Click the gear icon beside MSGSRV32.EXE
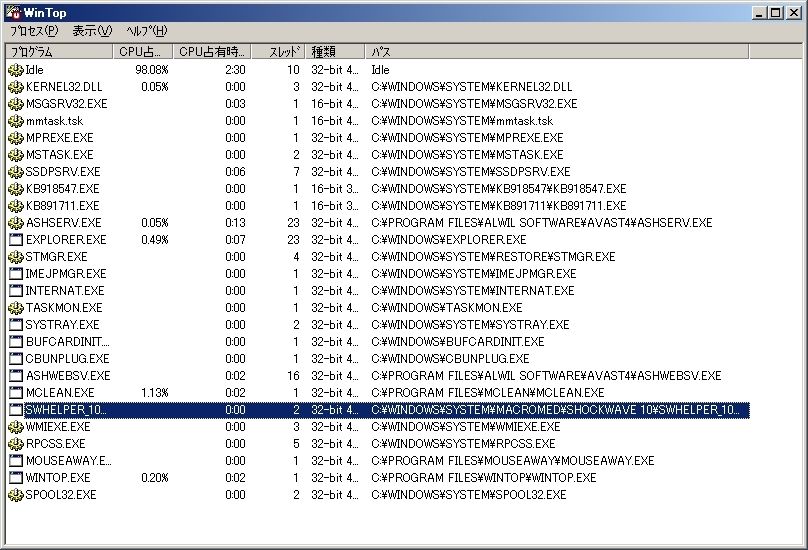 click(16, 104)
